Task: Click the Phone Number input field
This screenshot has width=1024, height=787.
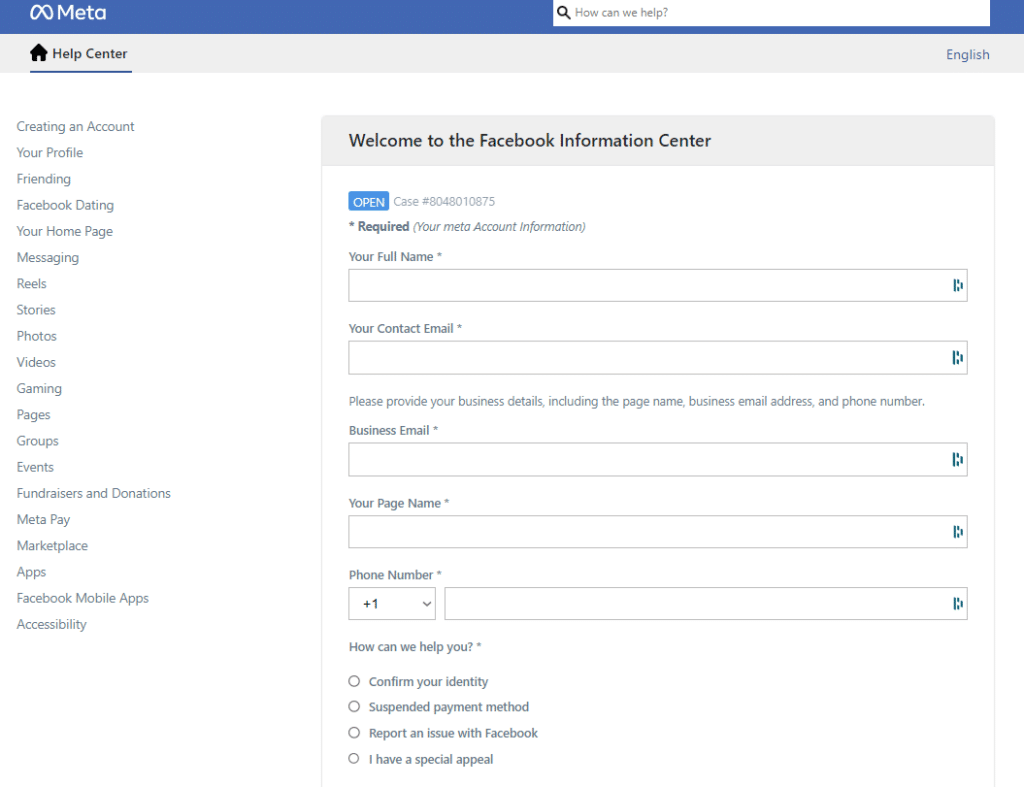Action: [705, 603]
